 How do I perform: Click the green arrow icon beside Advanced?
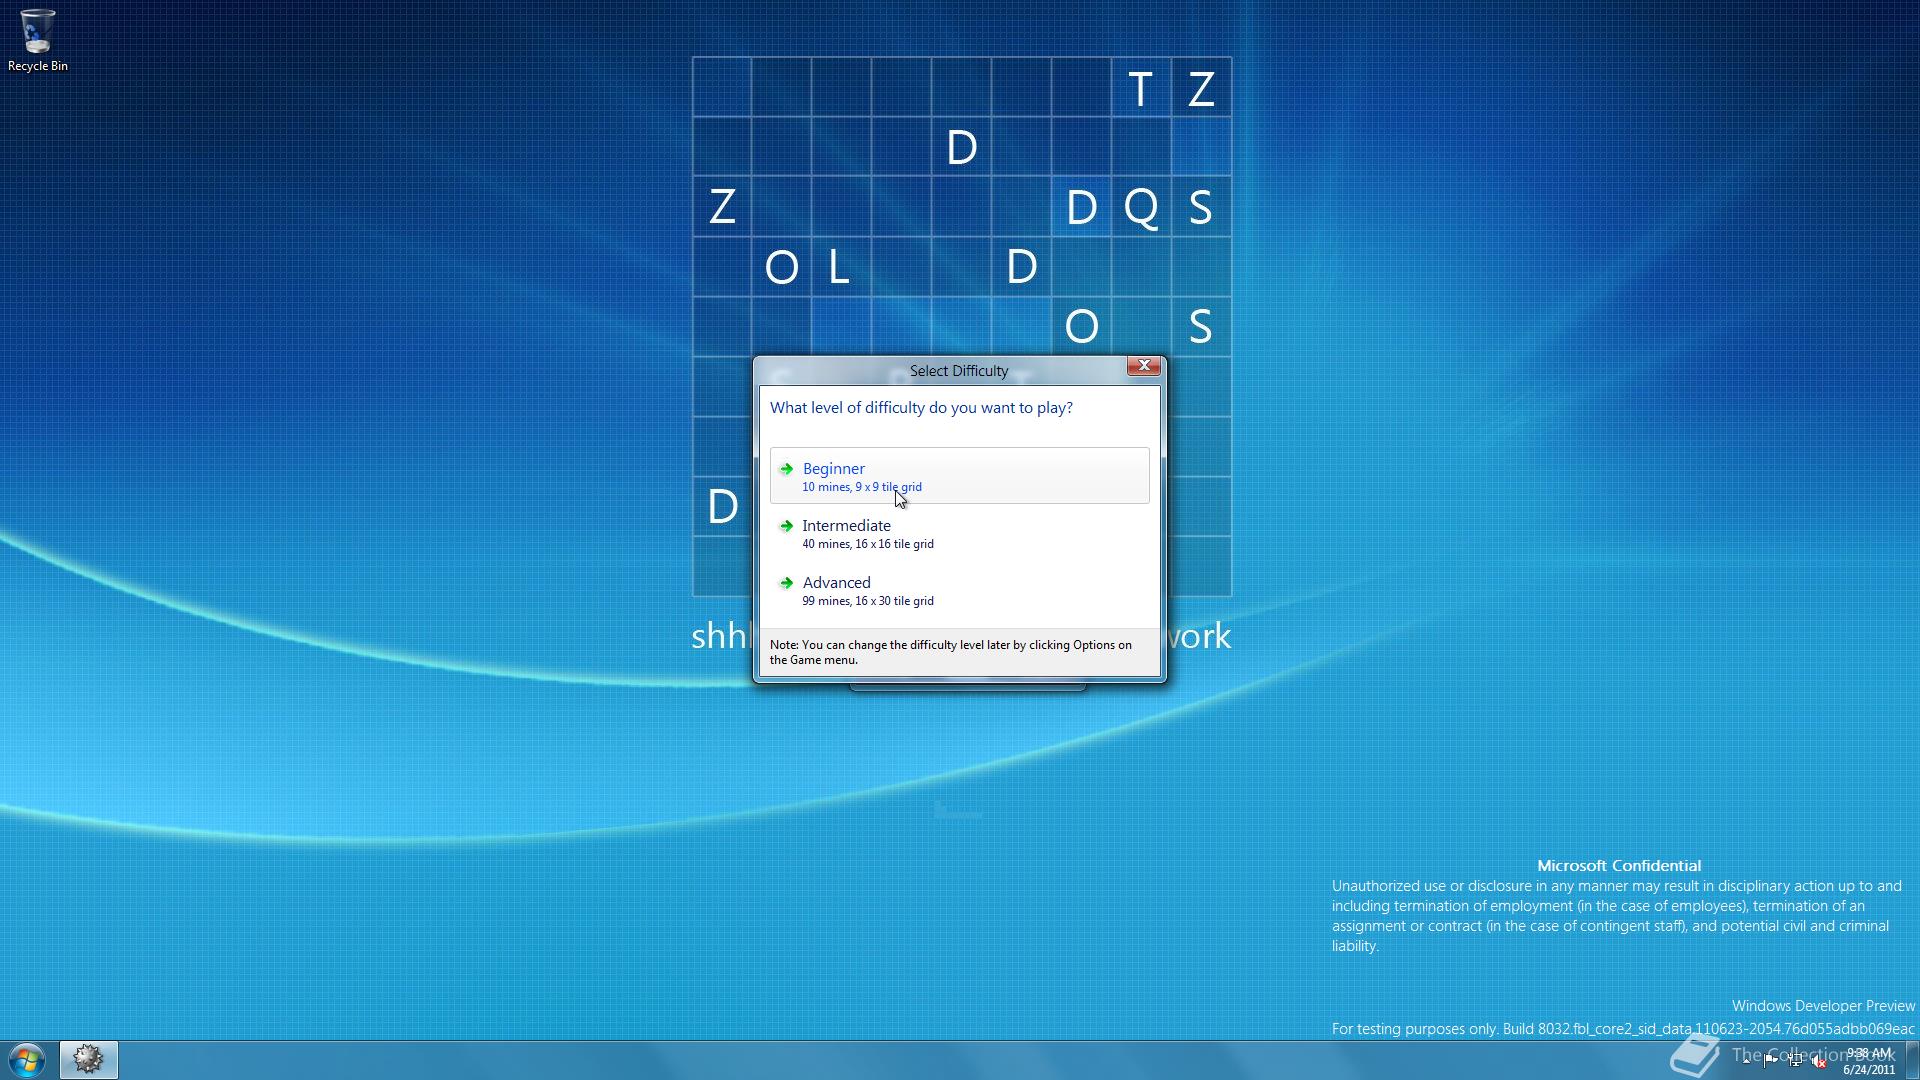(x=788, y=582)
